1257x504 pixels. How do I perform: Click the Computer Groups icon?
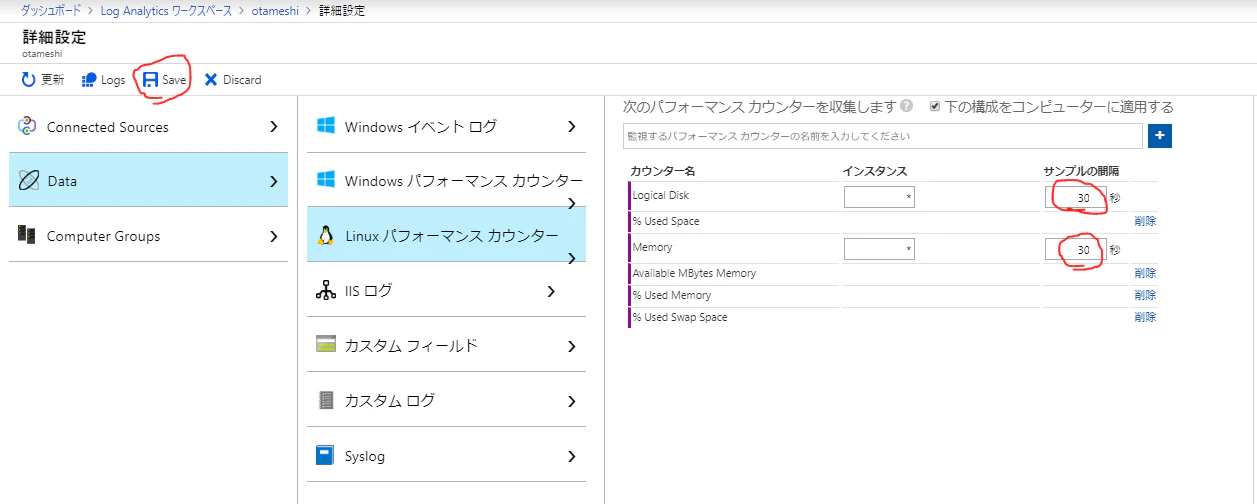click(28, 236)
